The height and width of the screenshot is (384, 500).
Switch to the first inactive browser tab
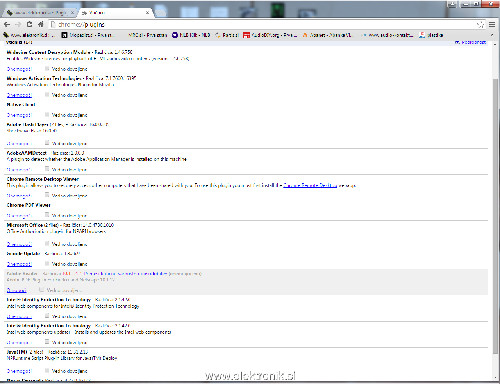pos(39,13)
